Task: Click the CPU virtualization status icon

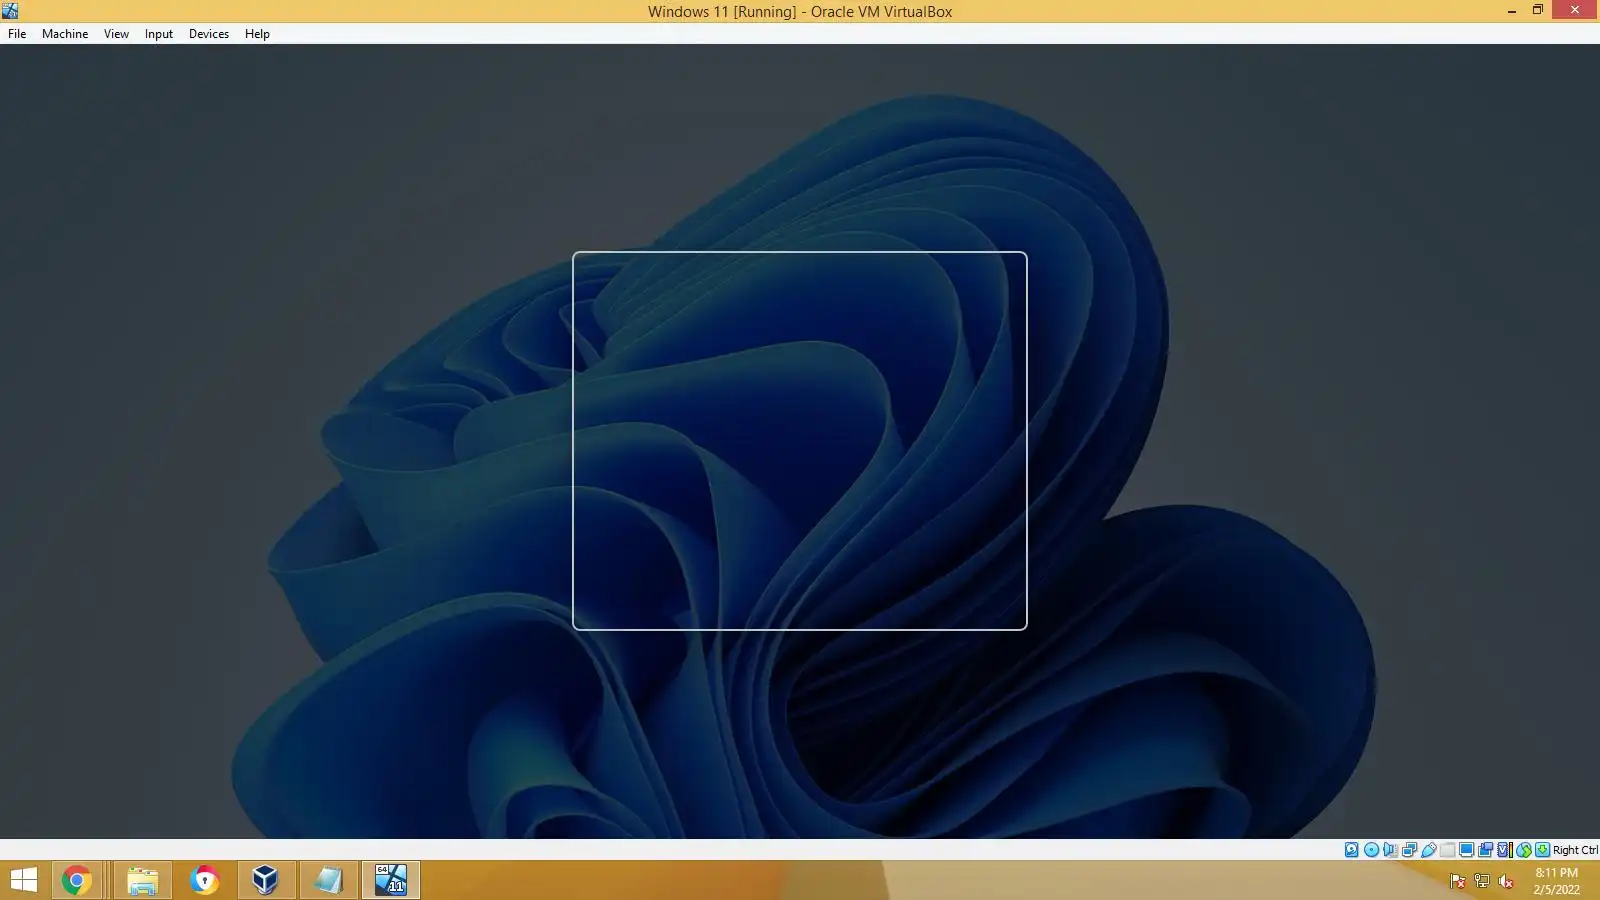Action: tap(1504, 850)
